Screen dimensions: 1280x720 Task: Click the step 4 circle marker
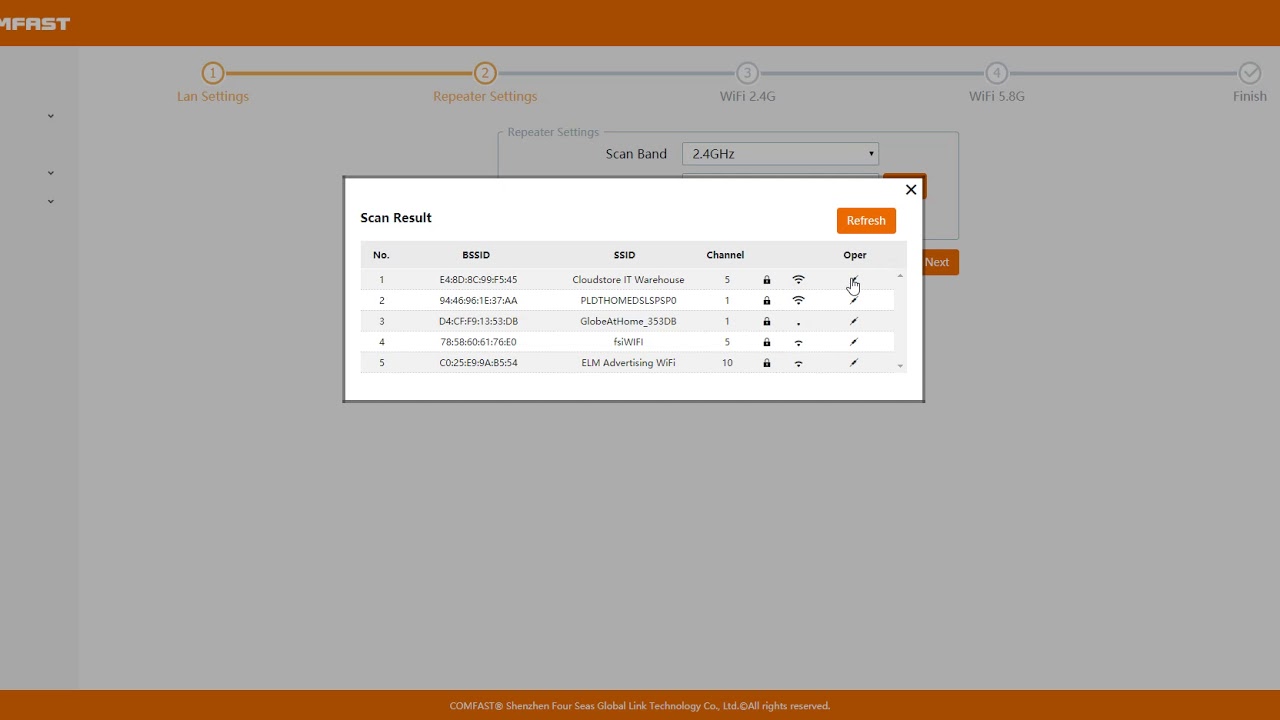point(996,73)
